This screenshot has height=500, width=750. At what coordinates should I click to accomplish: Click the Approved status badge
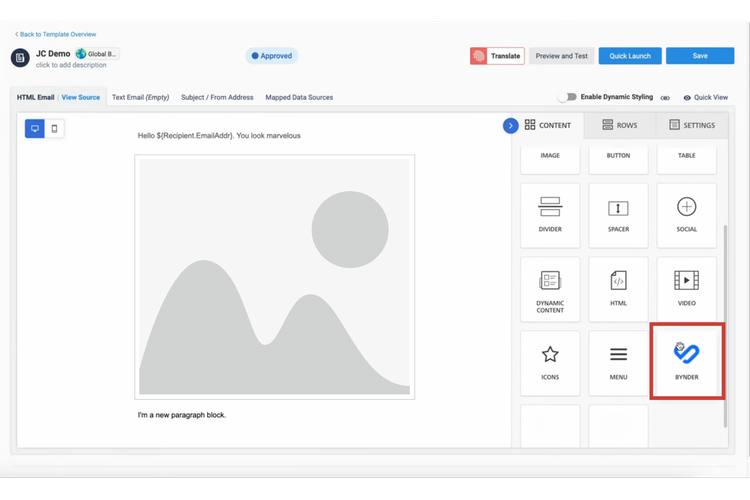tap(272, 56)
